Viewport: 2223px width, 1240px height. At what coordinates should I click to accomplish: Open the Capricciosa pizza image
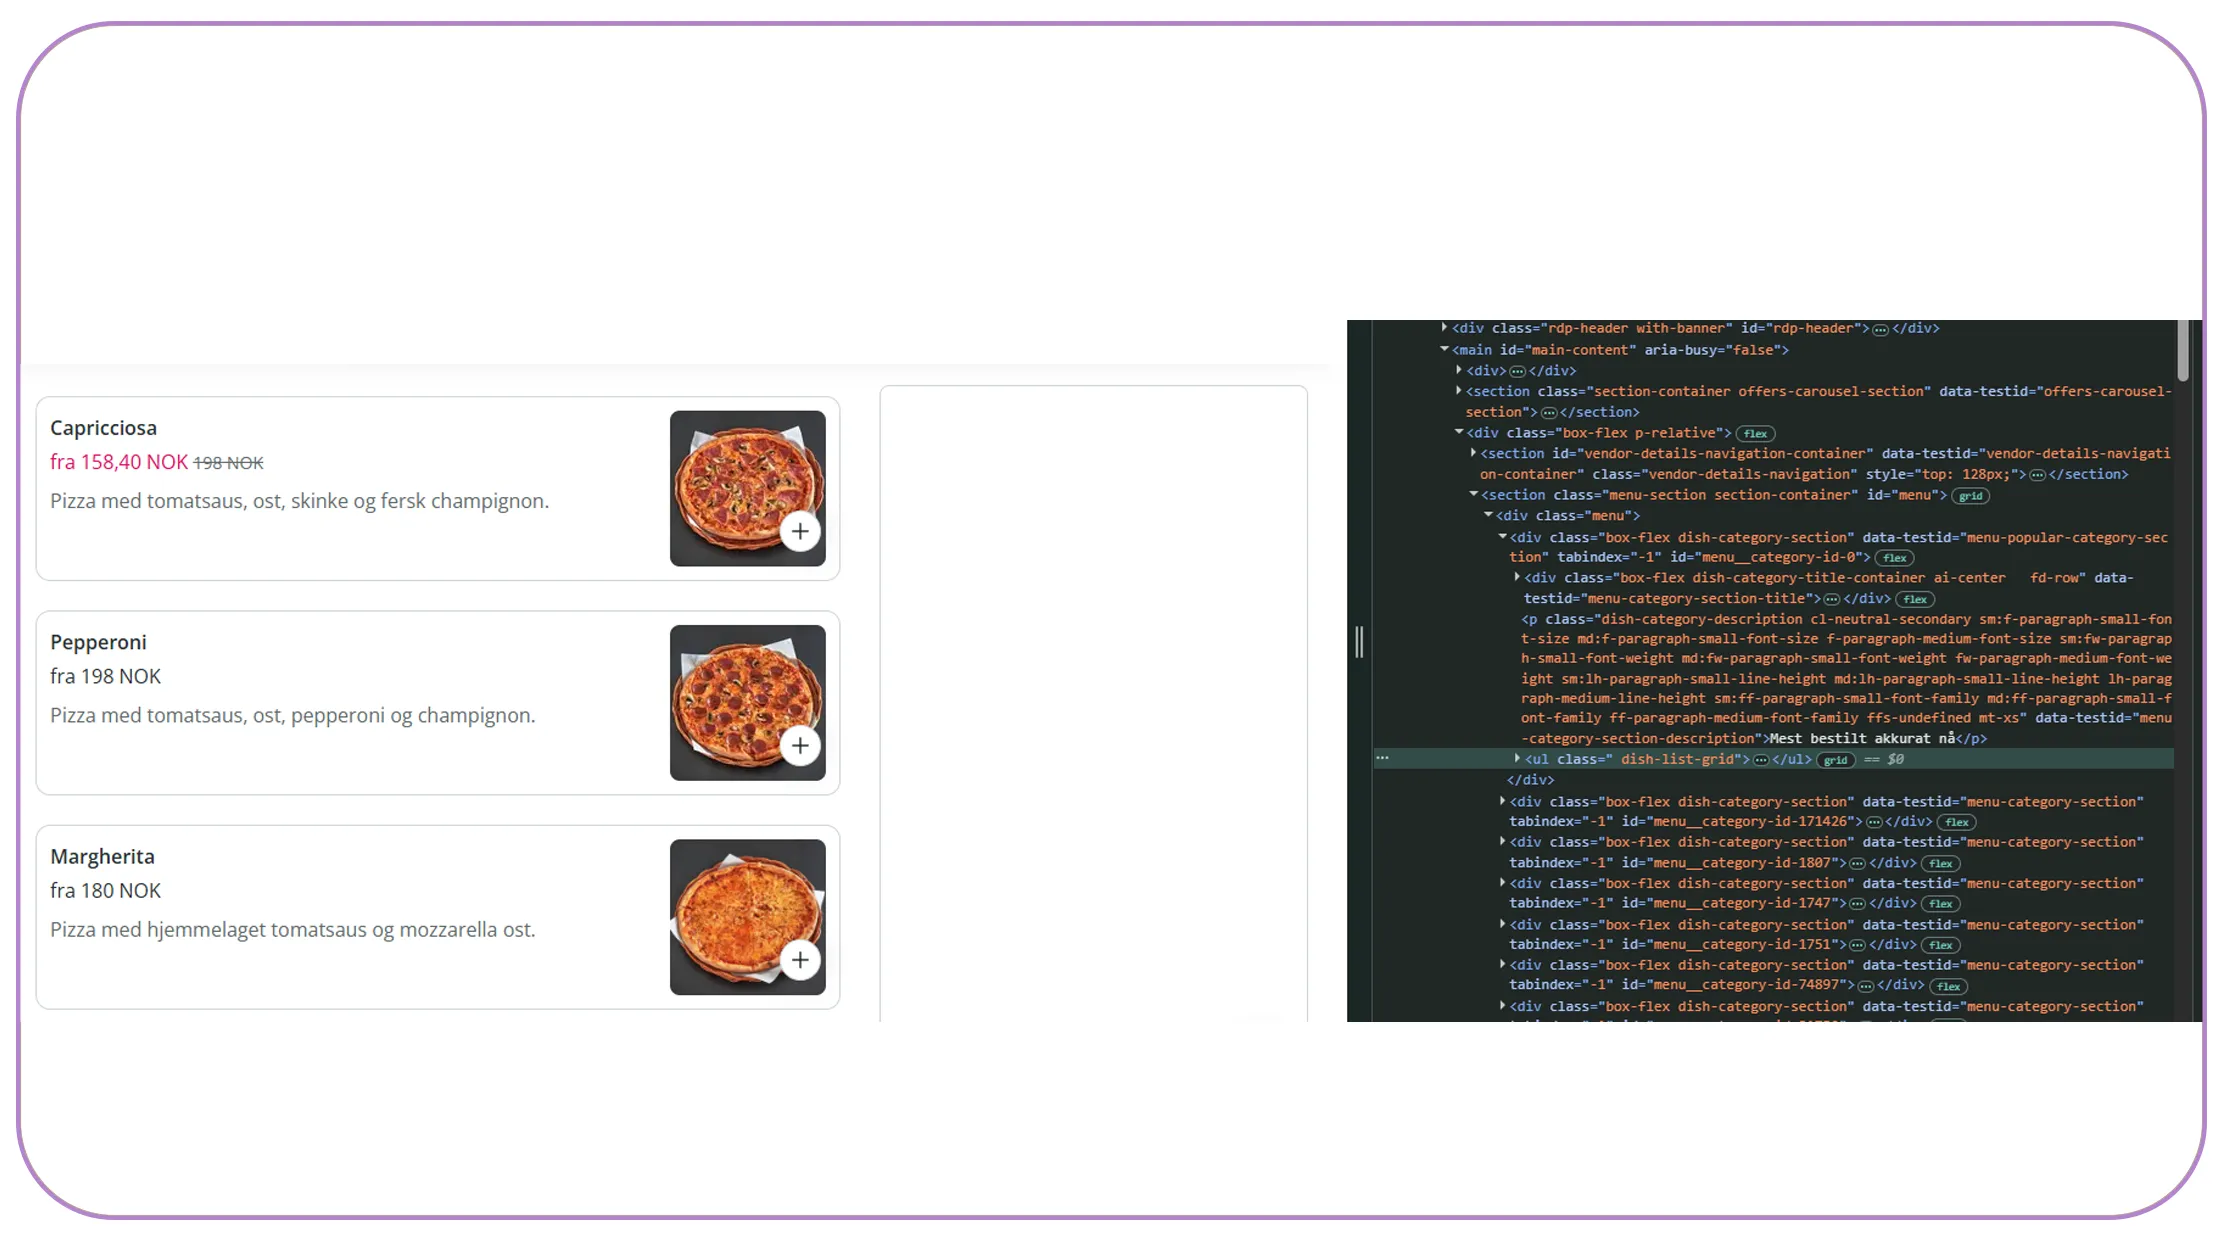point(748,488)
